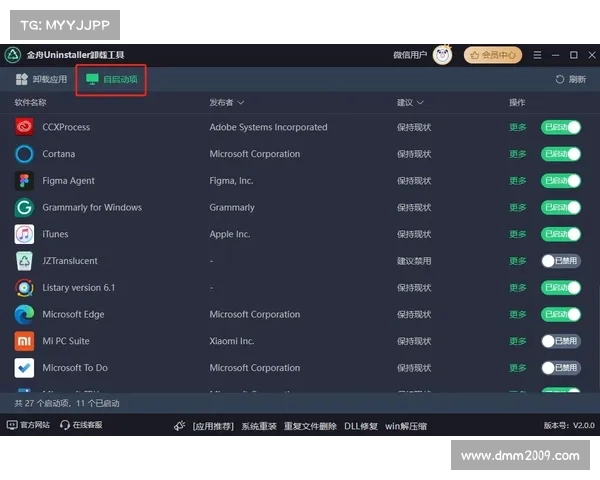
Task: Click the JZTranslucent recycle icon
Action: [x=24, y=261]
